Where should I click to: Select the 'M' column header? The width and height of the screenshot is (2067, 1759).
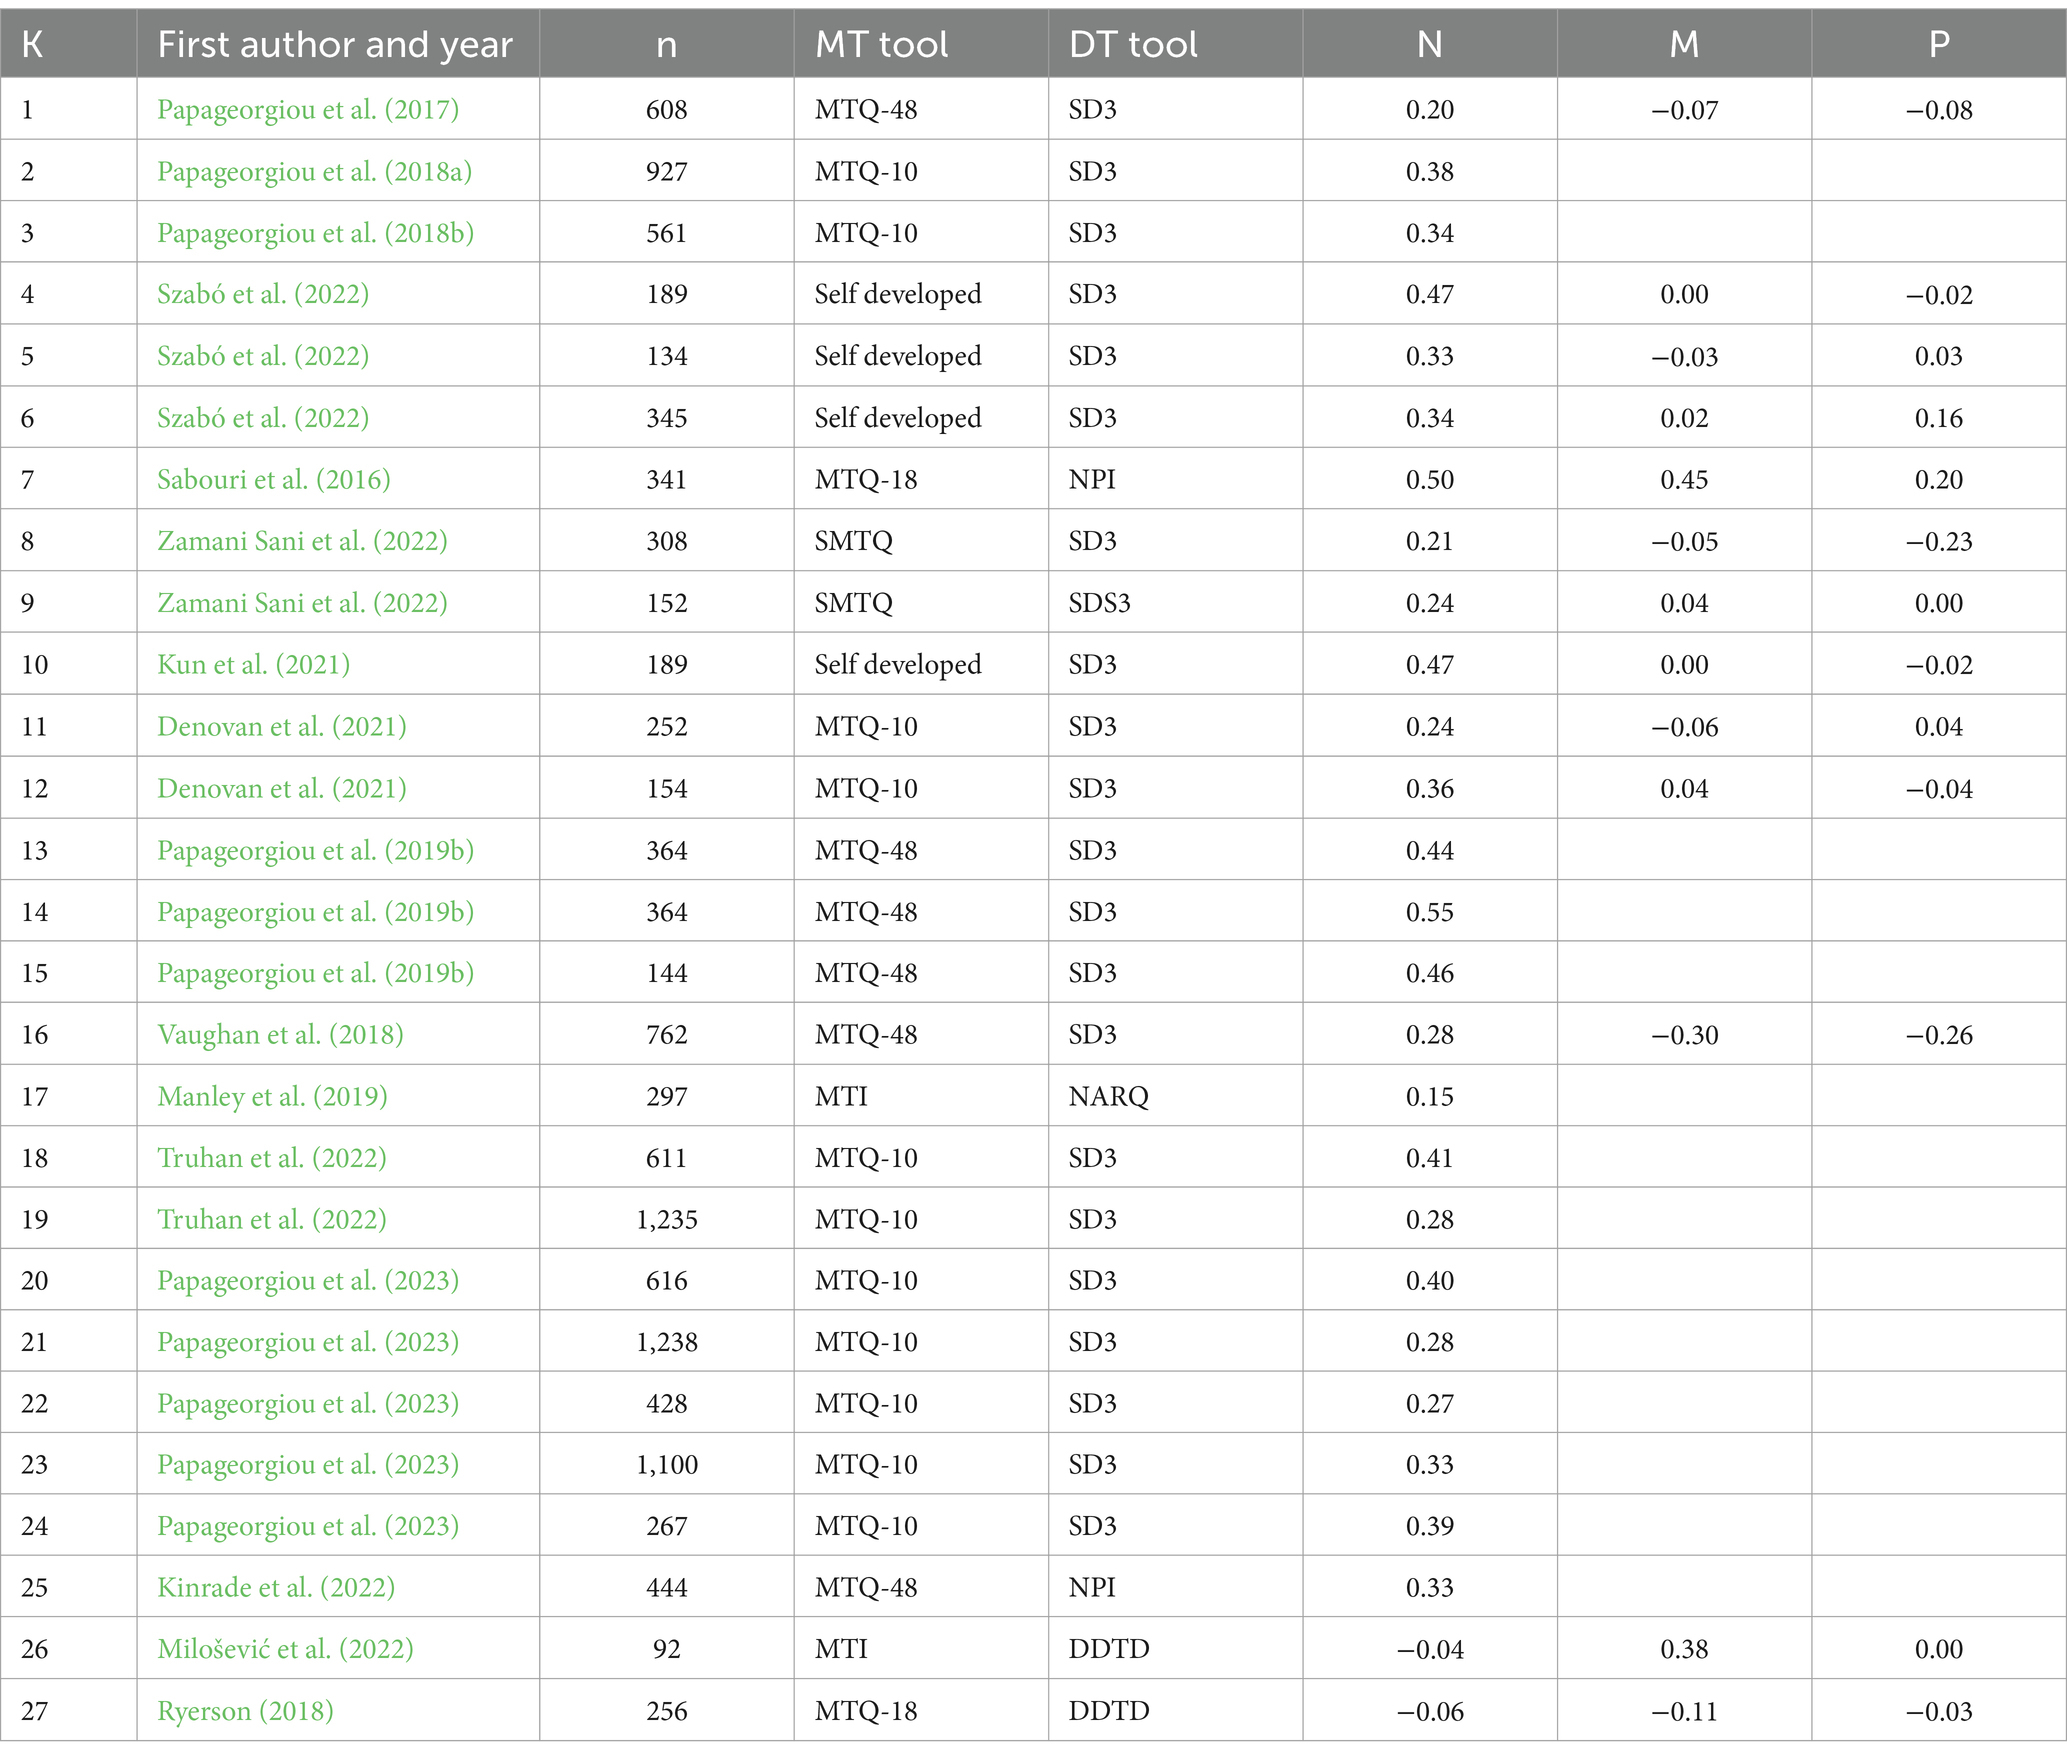point(1684,44)
